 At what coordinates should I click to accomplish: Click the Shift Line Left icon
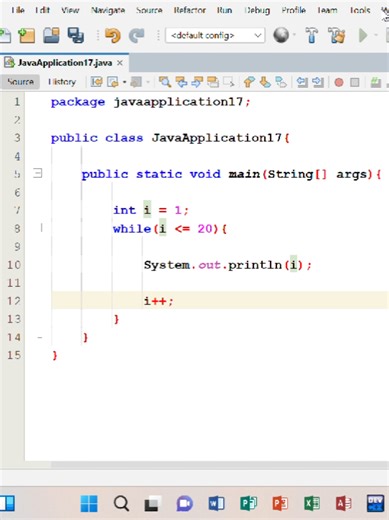pyautogui.click(x=302, y=82)
